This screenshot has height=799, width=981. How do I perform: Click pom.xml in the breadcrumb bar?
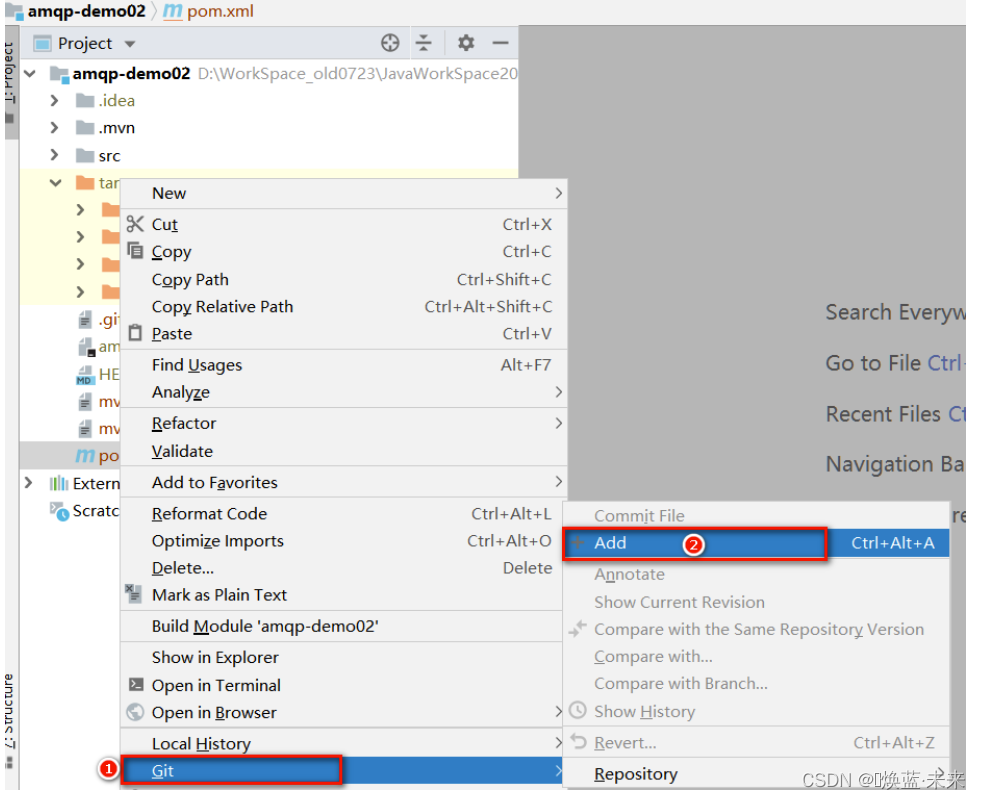(x=219, y=12)
